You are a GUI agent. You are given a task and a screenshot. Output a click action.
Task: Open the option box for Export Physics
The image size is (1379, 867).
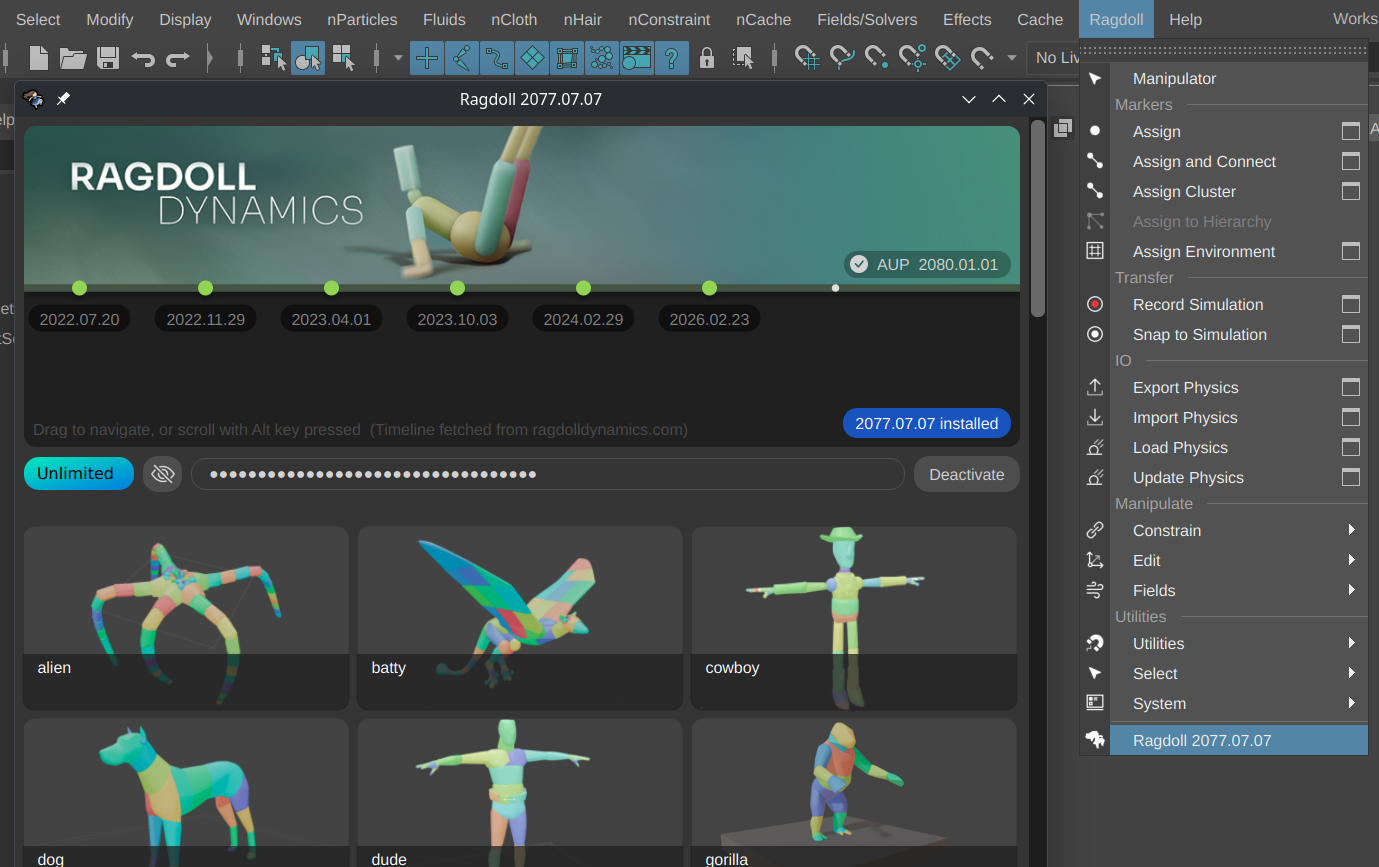pyautogui.click(x=1351, y=388)
